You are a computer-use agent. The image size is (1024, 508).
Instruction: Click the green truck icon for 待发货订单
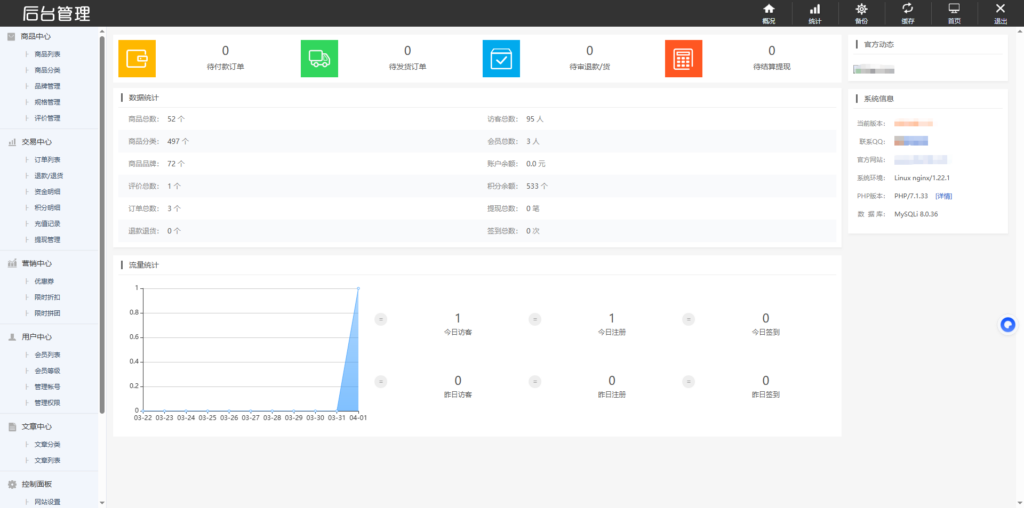click(x=319, y=59)
